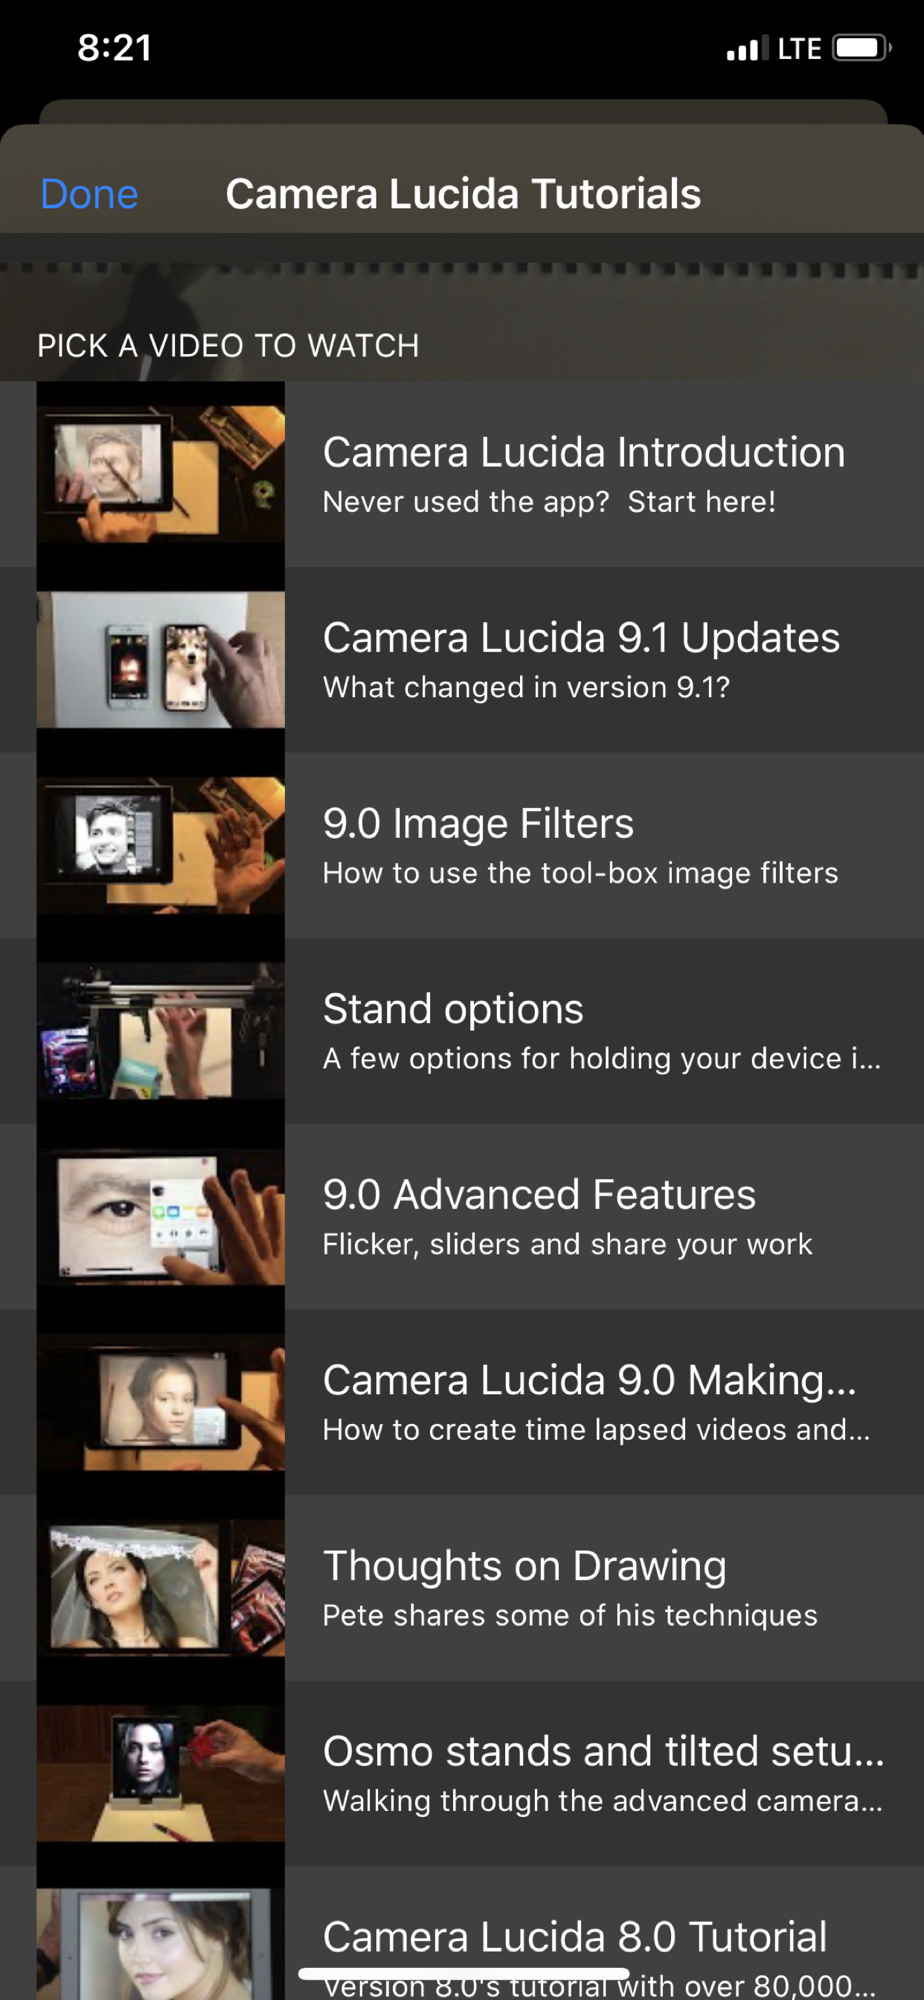Select the Stand options title
Image resolution: width=924 pixels, height=2000 pixels.
(x=453, y=1009)
